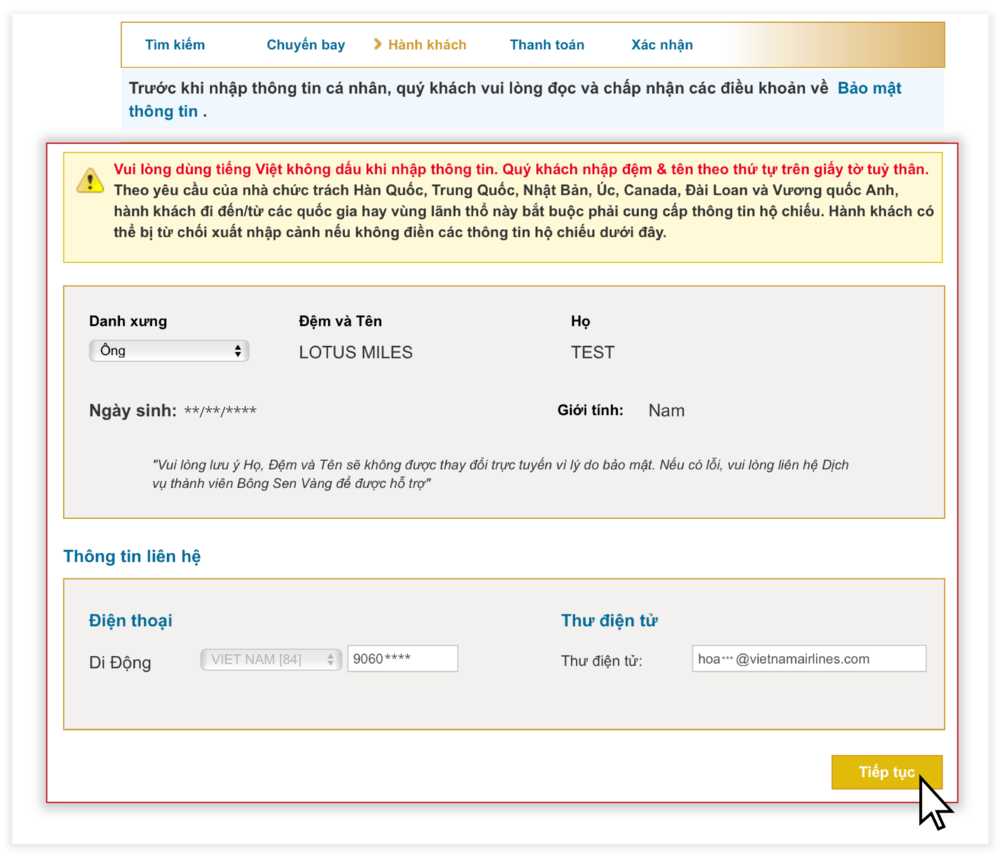Click the Điện thoại section label
Image resolution: width=1000 pixels, height=856 pixels.
tap(130, 621)
